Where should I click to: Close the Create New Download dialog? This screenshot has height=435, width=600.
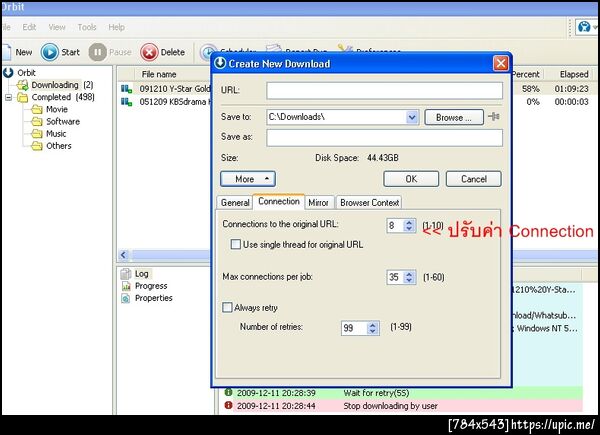coord(501,64)
